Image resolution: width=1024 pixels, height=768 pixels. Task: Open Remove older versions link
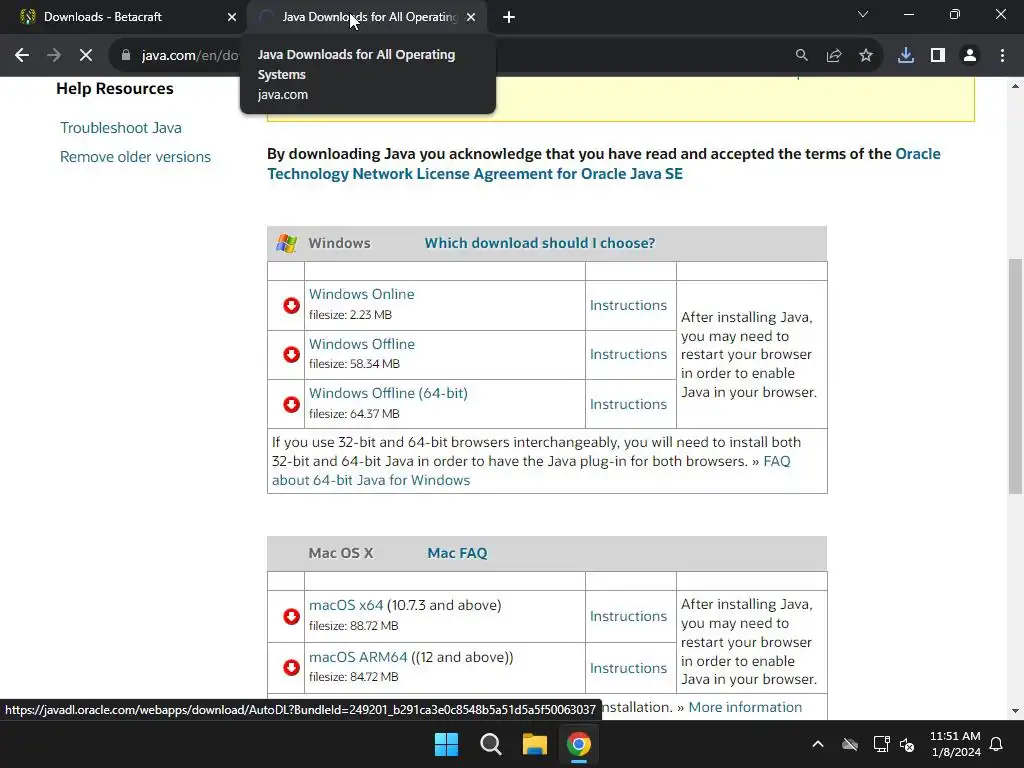(135, 157)
